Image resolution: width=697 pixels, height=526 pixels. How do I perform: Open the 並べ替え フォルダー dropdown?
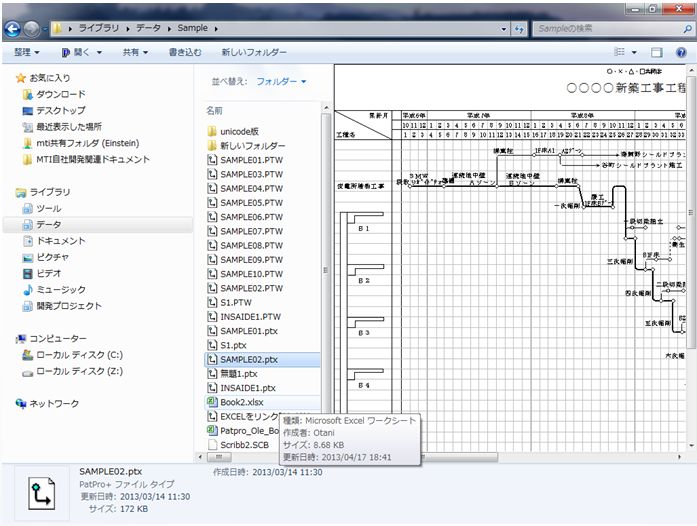coord(281,81)
